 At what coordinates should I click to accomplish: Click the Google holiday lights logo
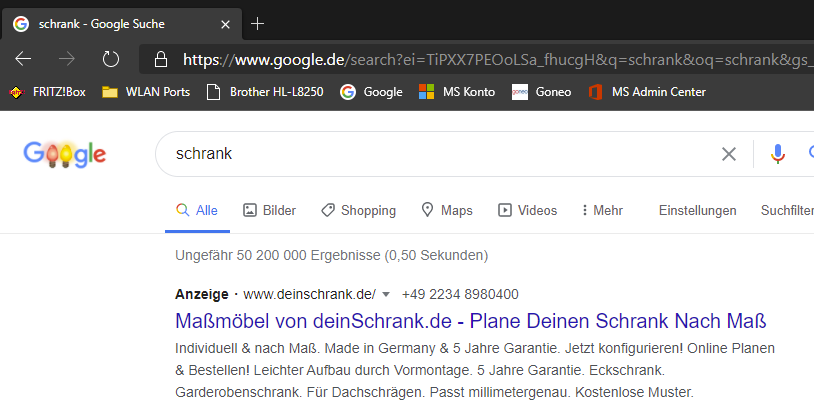tap(65, 154)
